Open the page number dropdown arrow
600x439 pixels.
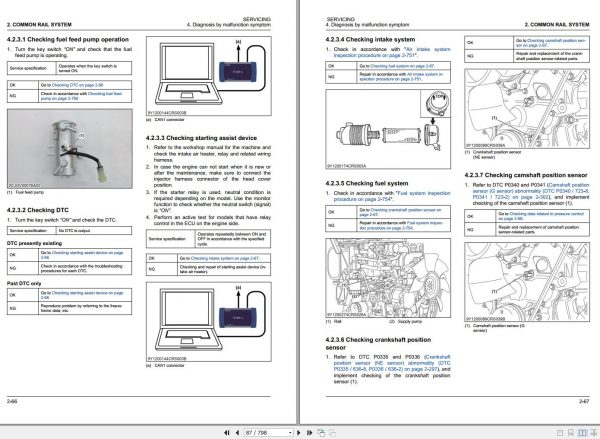tap(290, 433)
